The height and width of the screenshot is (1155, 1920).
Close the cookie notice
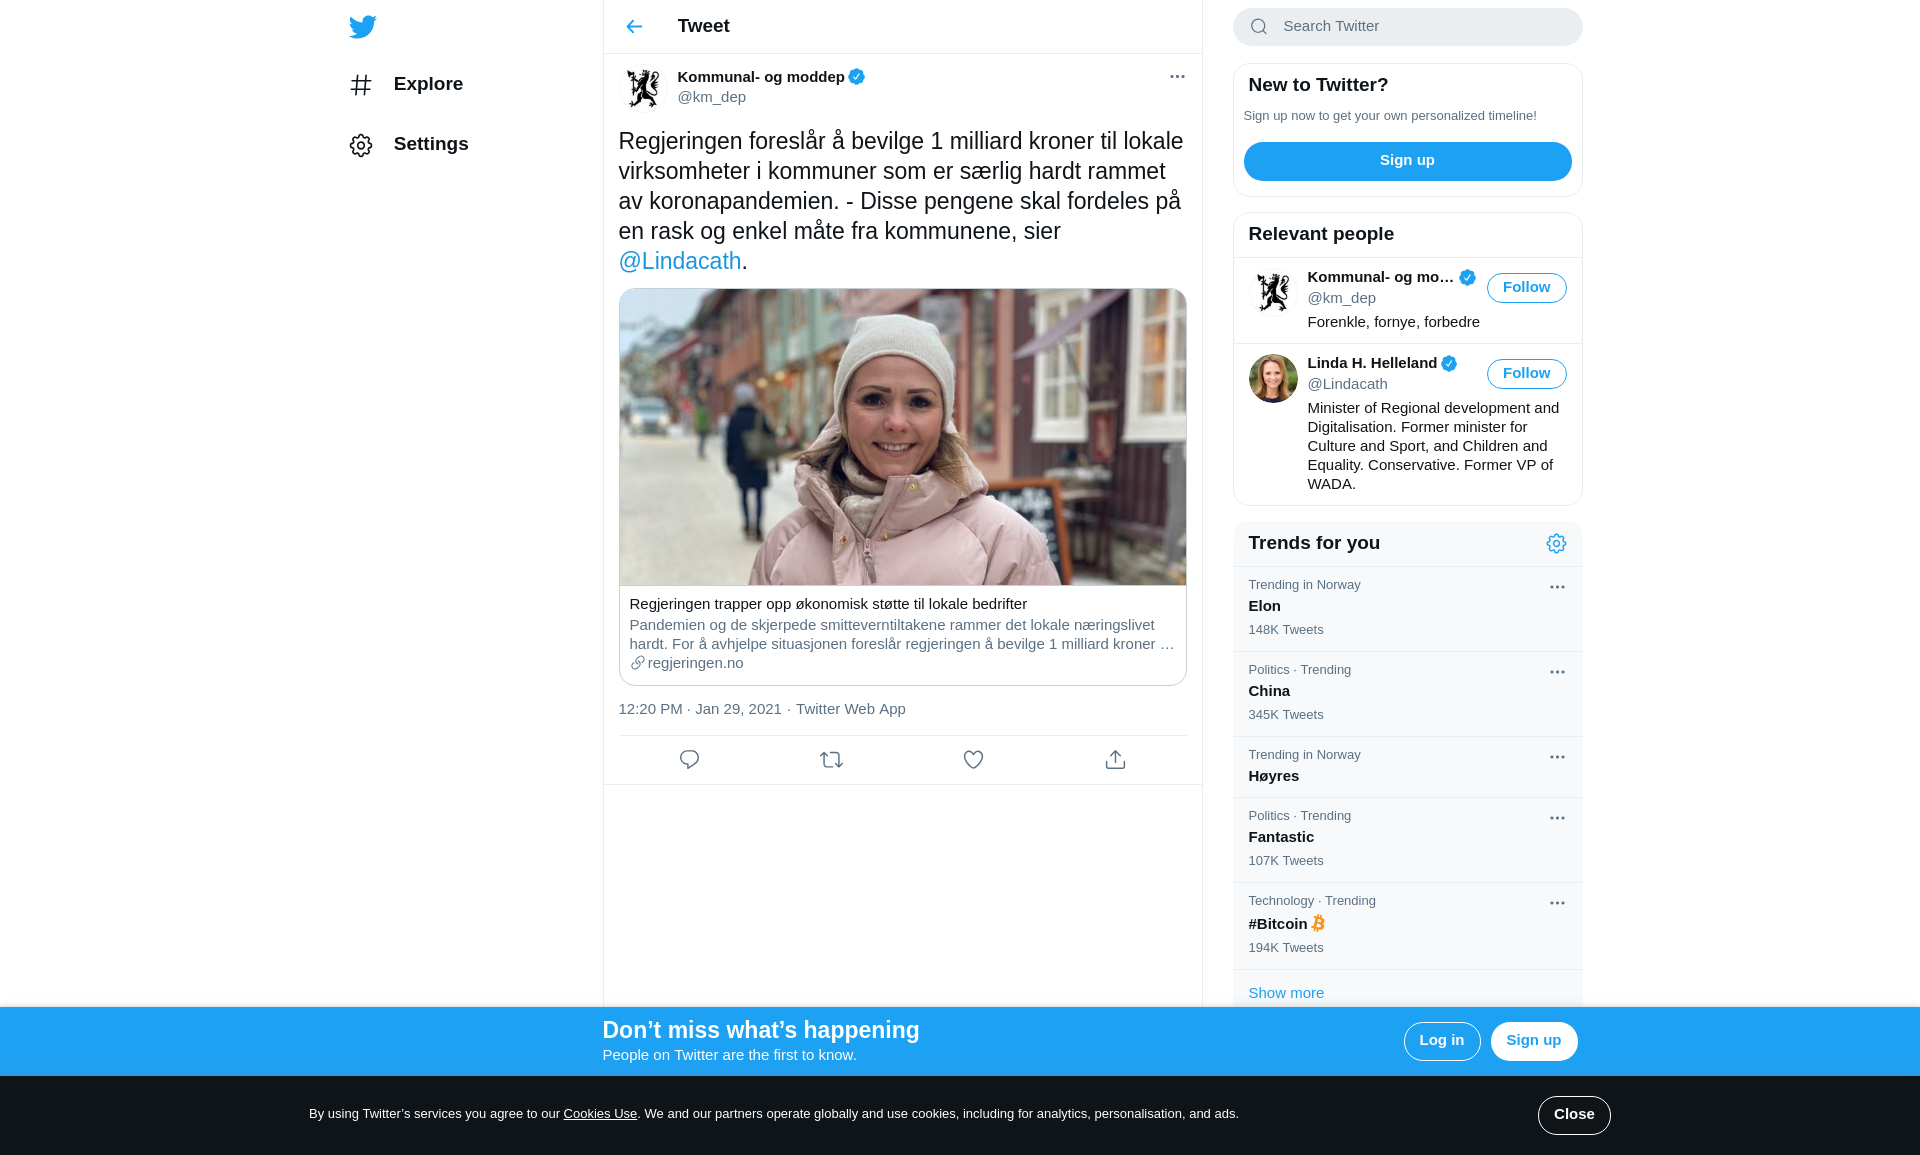pyautogui.click(x=1574, y=1115)
